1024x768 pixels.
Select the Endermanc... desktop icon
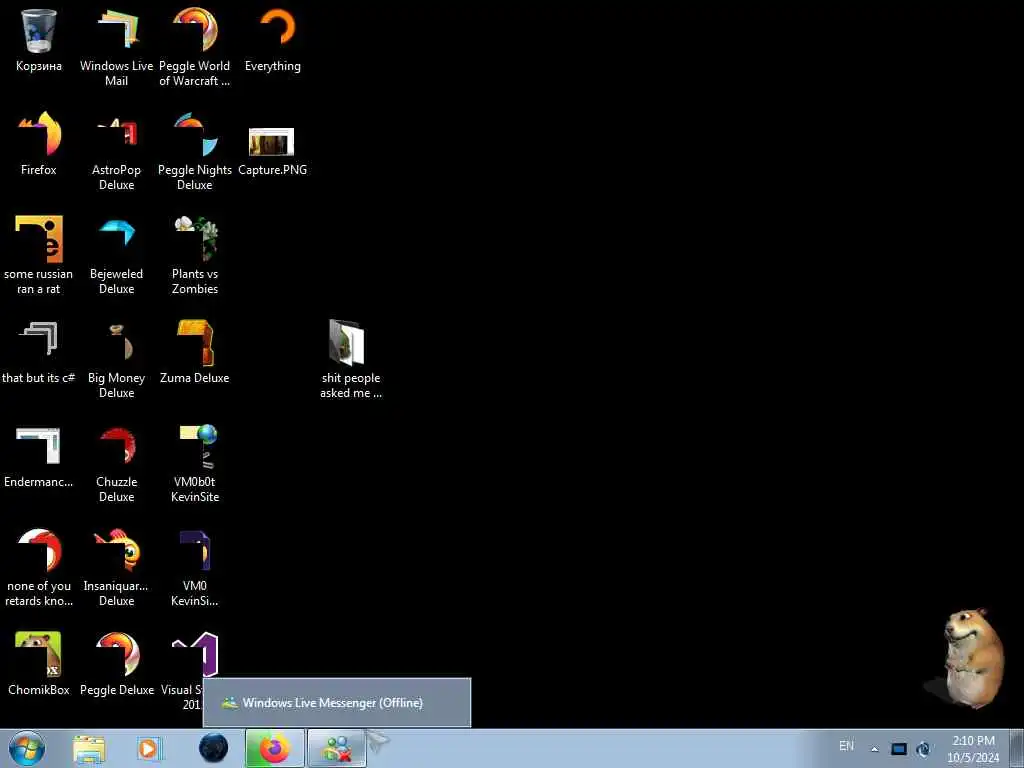point(39,456)
